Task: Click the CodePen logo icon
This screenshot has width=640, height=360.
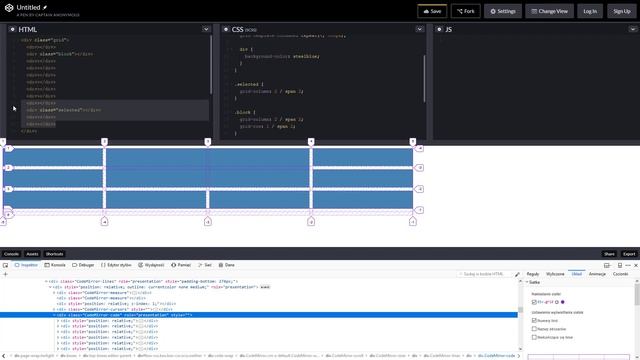Action: point(9,8)
